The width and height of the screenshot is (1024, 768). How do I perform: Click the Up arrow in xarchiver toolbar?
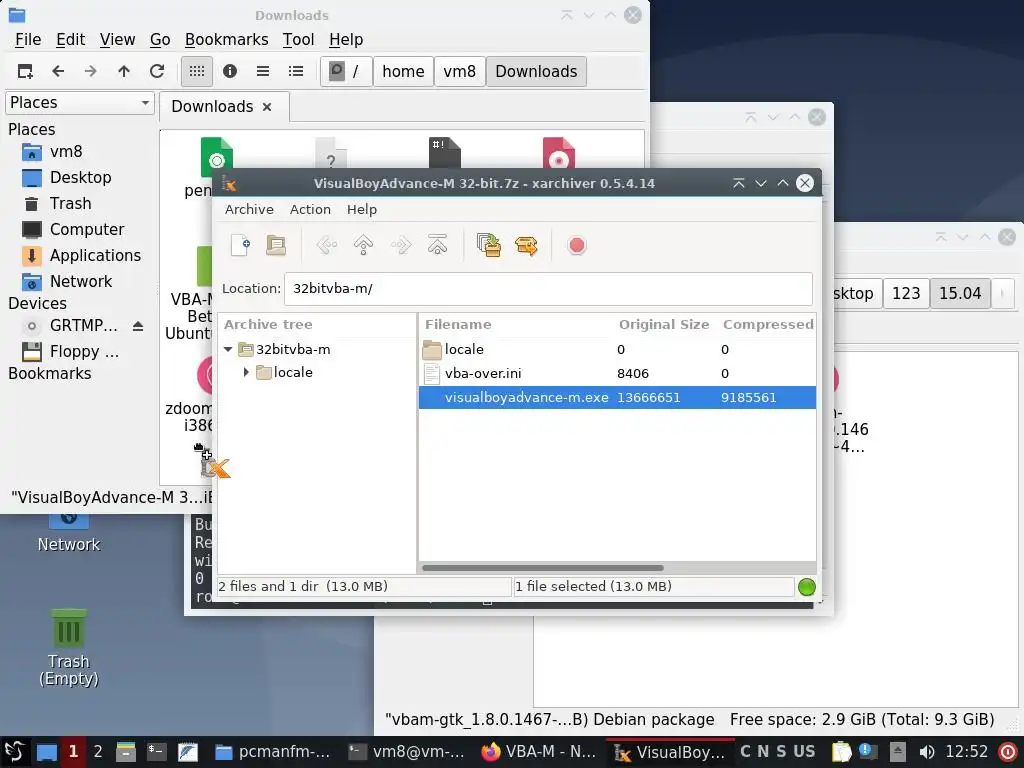[363, 246]
